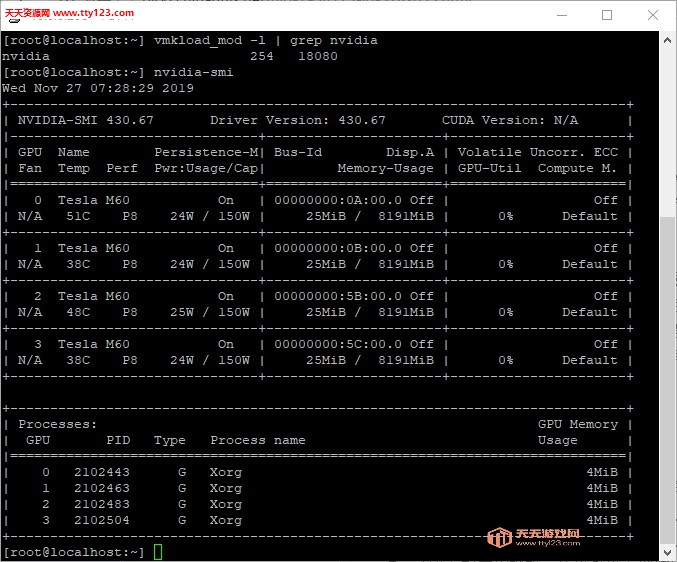
Task: Click the 'Process name' column header
Action: (258, 440)
